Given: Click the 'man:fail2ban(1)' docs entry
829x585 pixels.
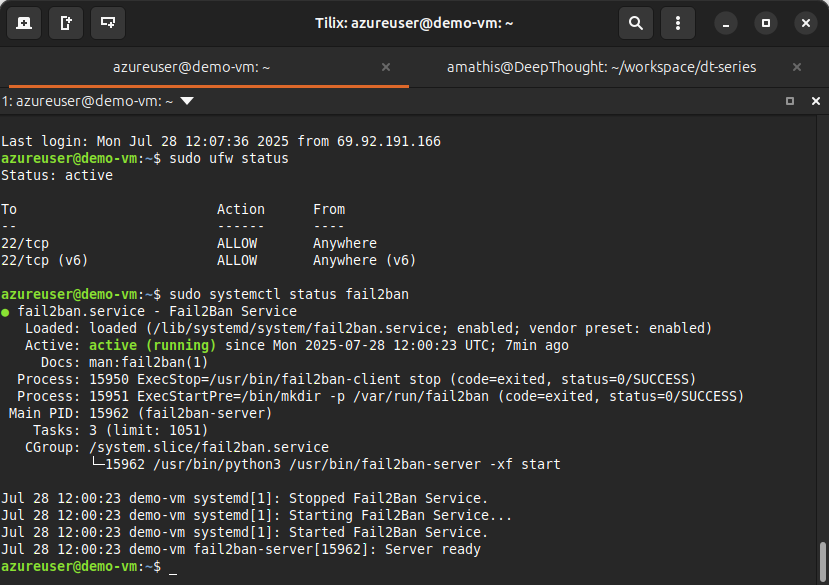Looking at the screenshot, I should click(x=149, y=362).
